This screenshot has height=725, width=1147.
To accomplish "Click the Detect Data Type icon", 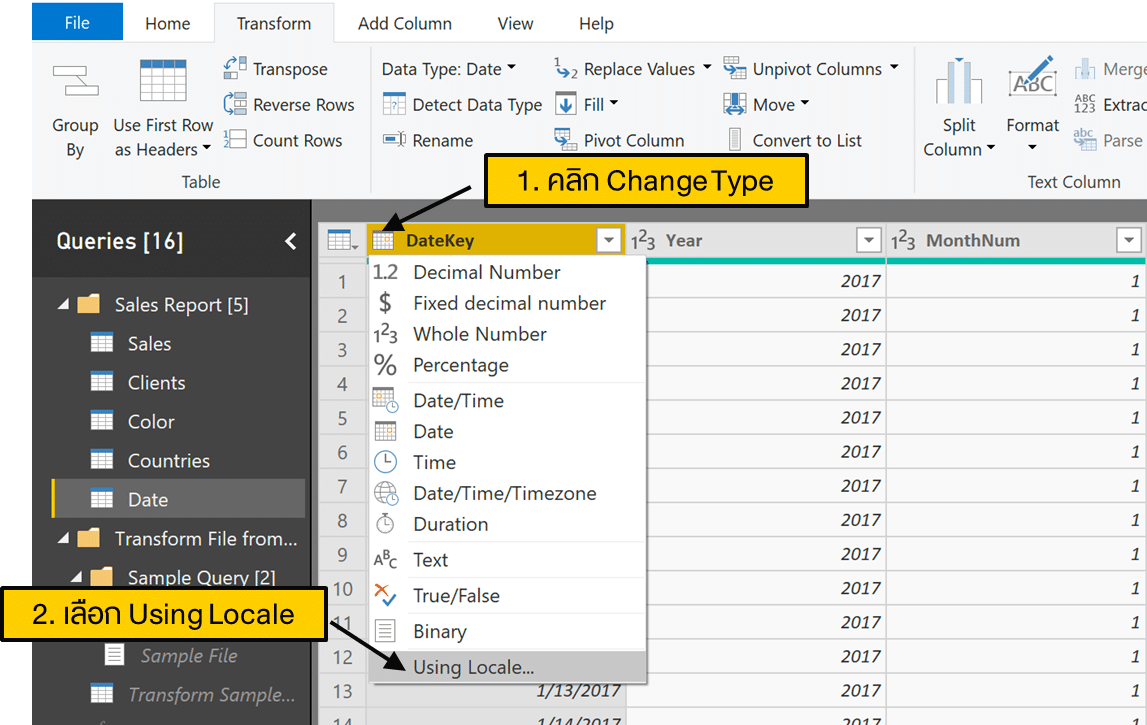I will [x=394, y=104].
